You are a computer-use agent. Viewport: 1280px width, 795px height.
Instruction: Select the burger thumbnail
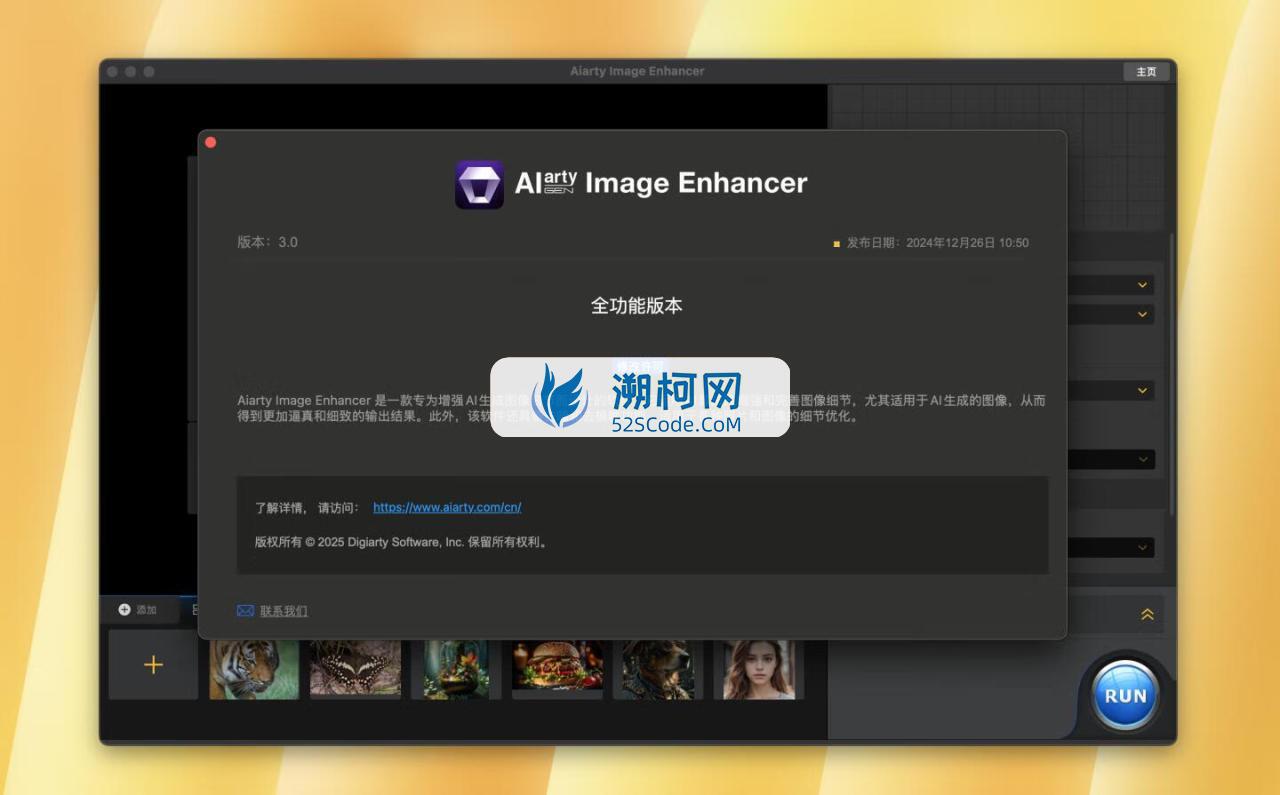pos(557,669)
